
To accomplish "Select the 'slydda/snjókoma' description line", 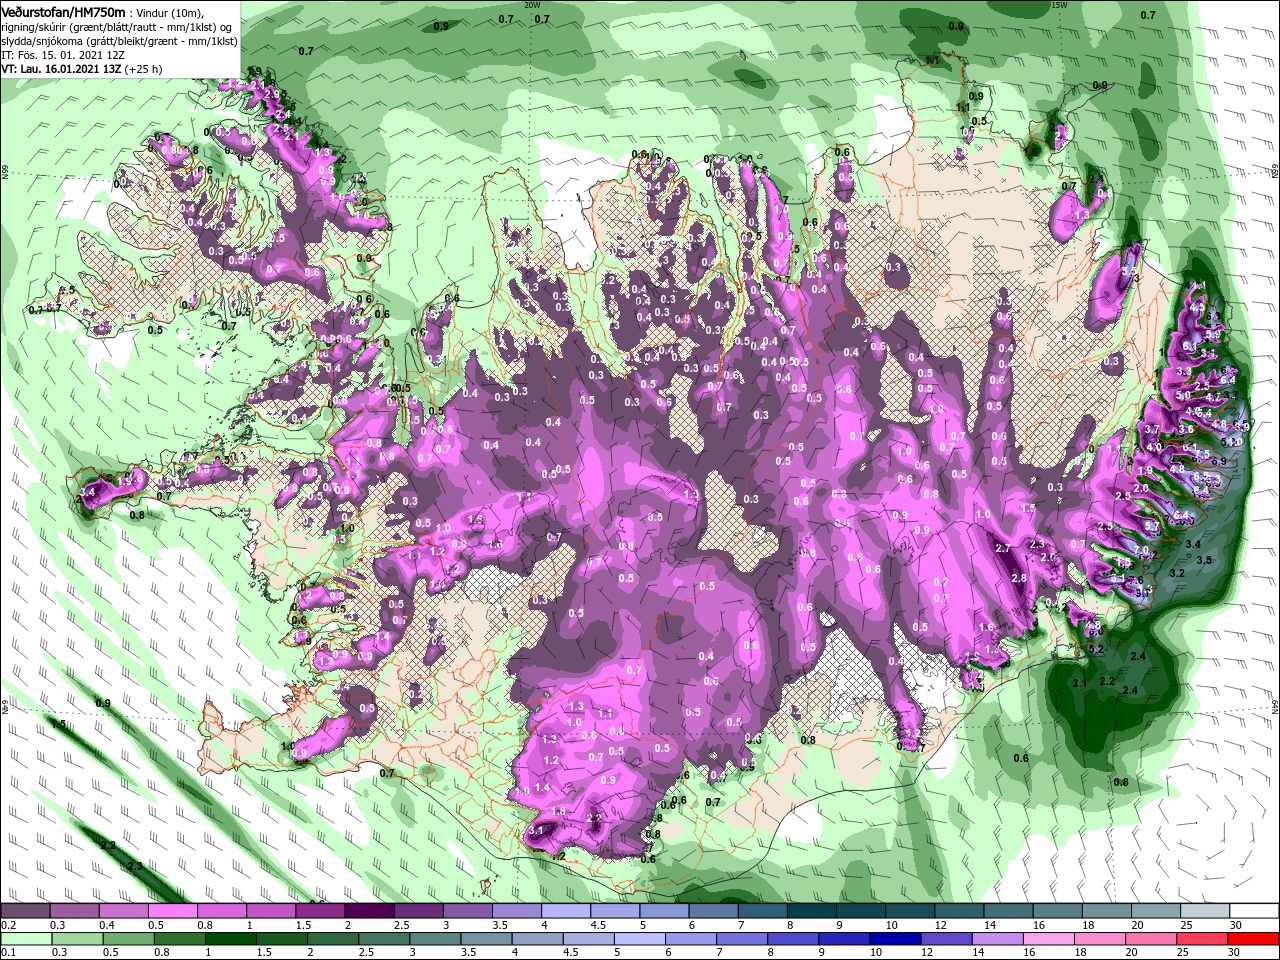I will click(119, 42).
